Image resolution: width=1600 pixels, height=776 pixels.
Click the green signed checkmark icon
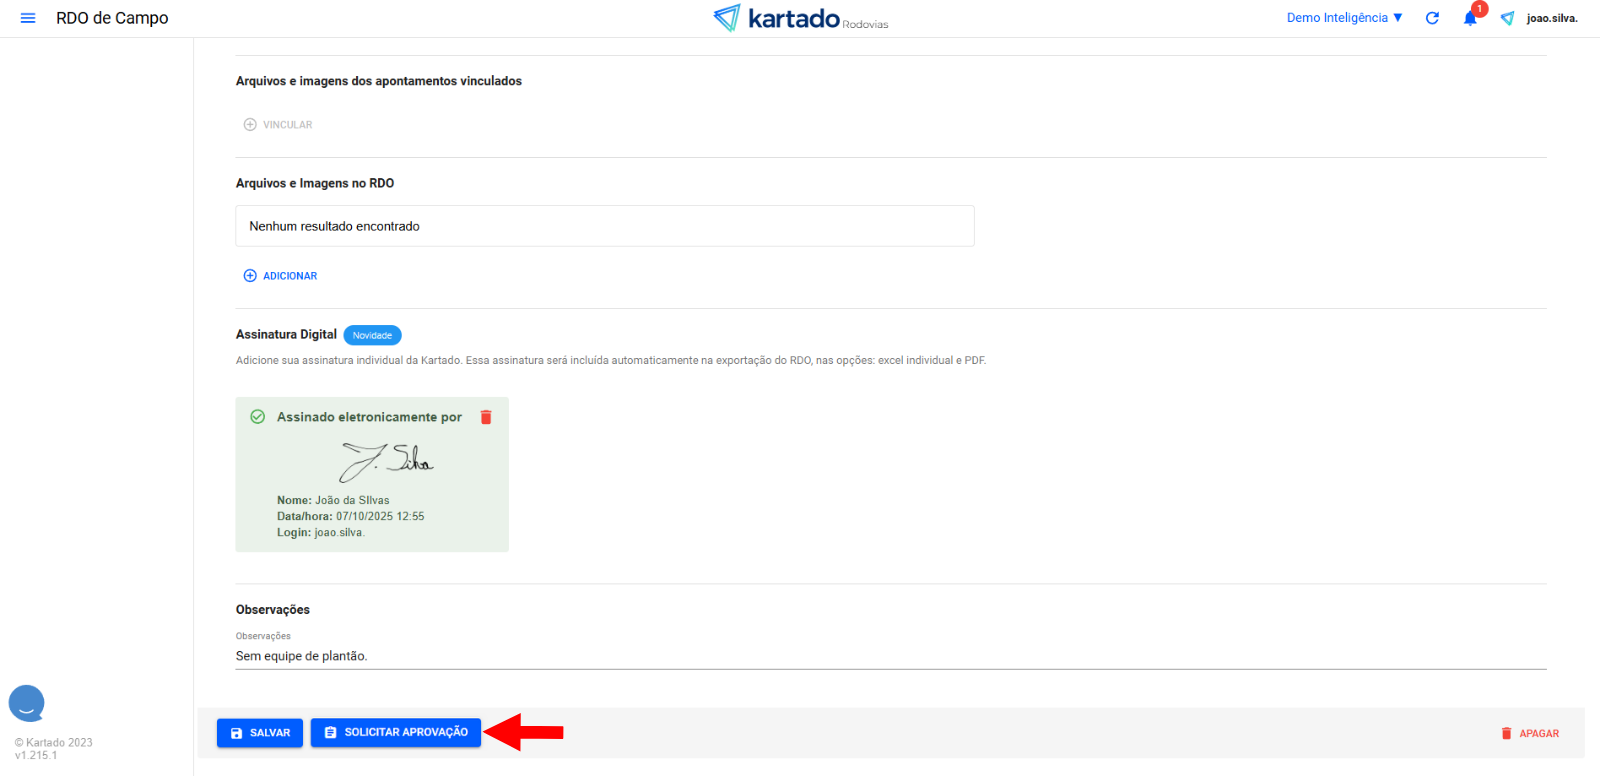pos(257,417)
